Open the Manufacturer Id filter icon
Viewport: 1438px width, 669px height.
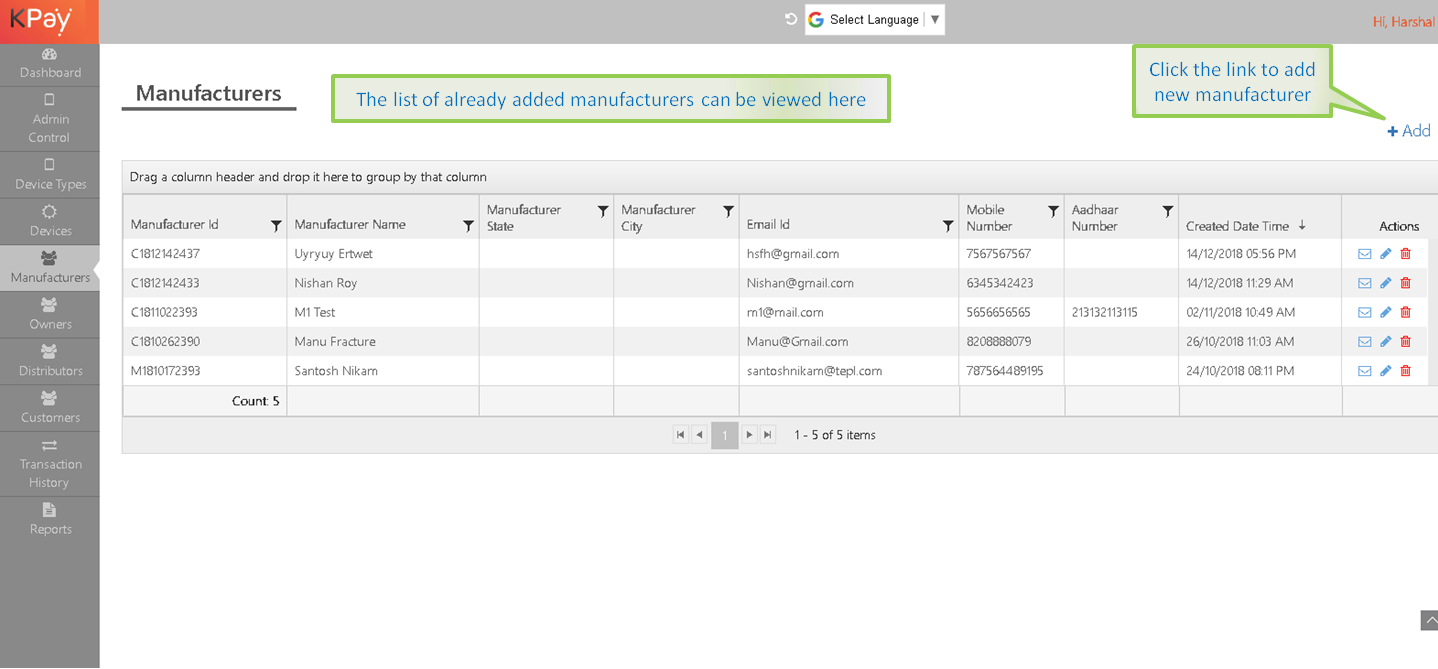276,226
